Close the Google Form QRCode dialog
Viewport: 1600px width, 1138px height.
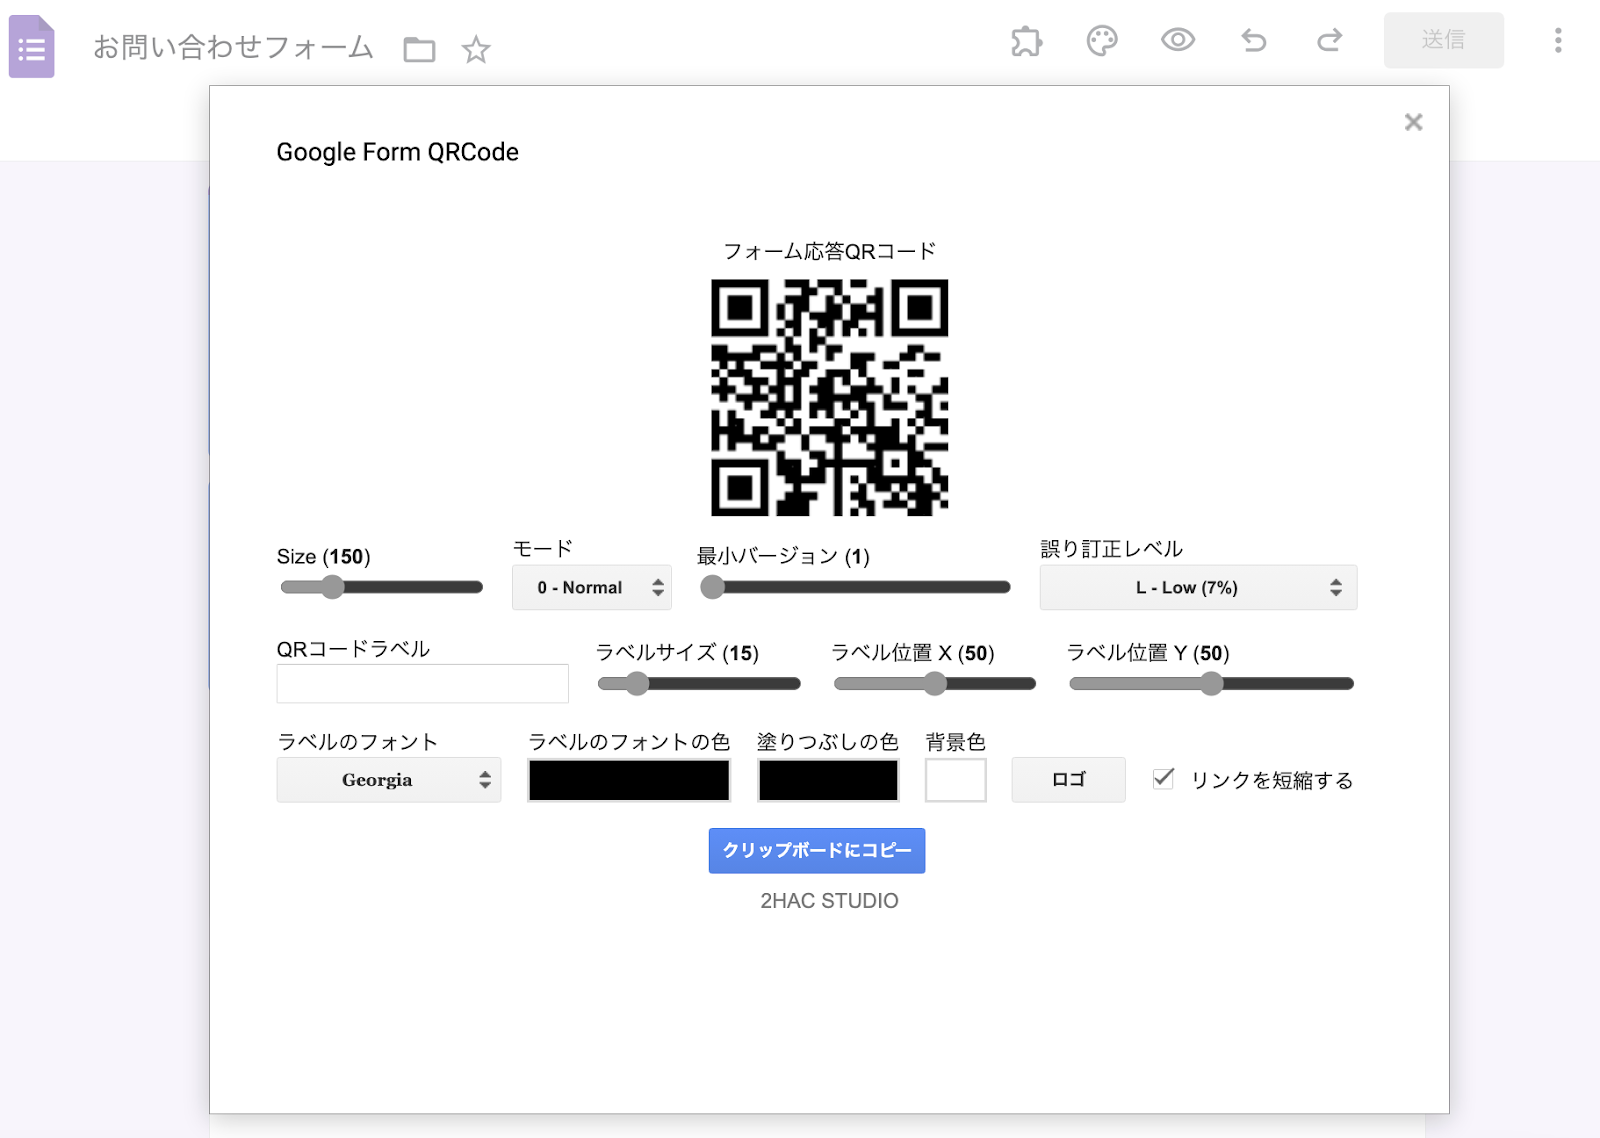pyautogui.click(x=1413, y=122)
